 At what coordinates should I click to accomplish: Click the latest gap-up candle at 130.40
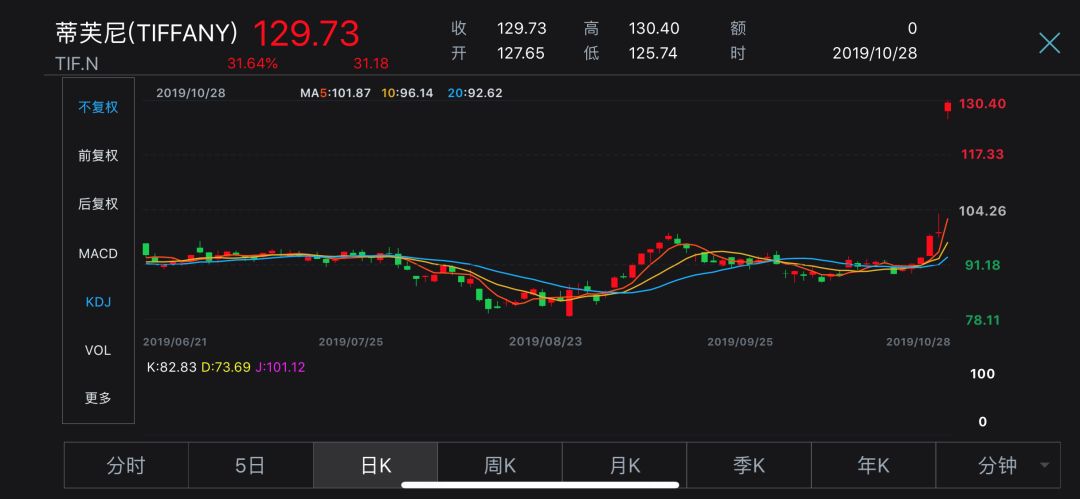(x=948, y=108)
